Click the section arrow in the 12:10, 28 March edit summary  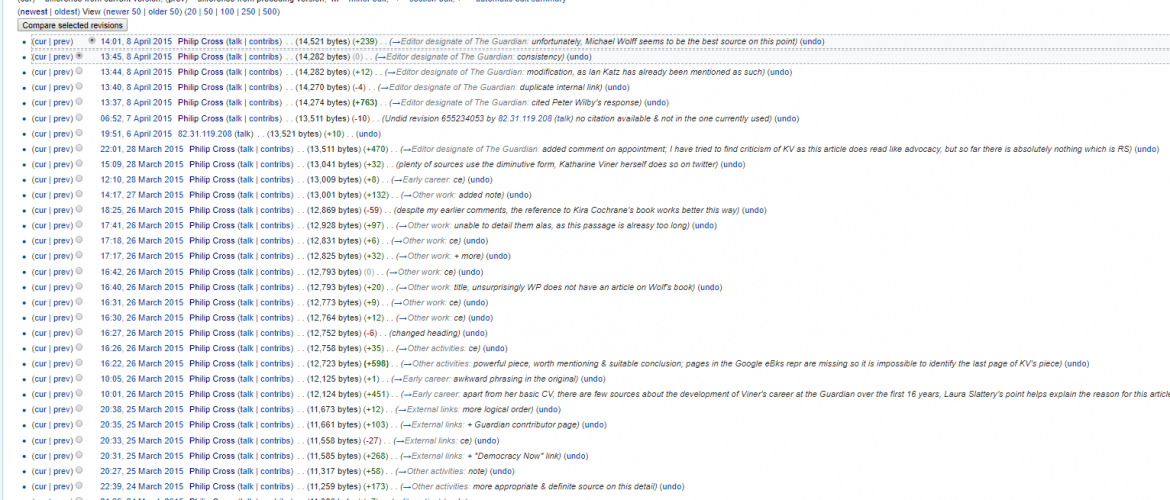coord(396,180)
